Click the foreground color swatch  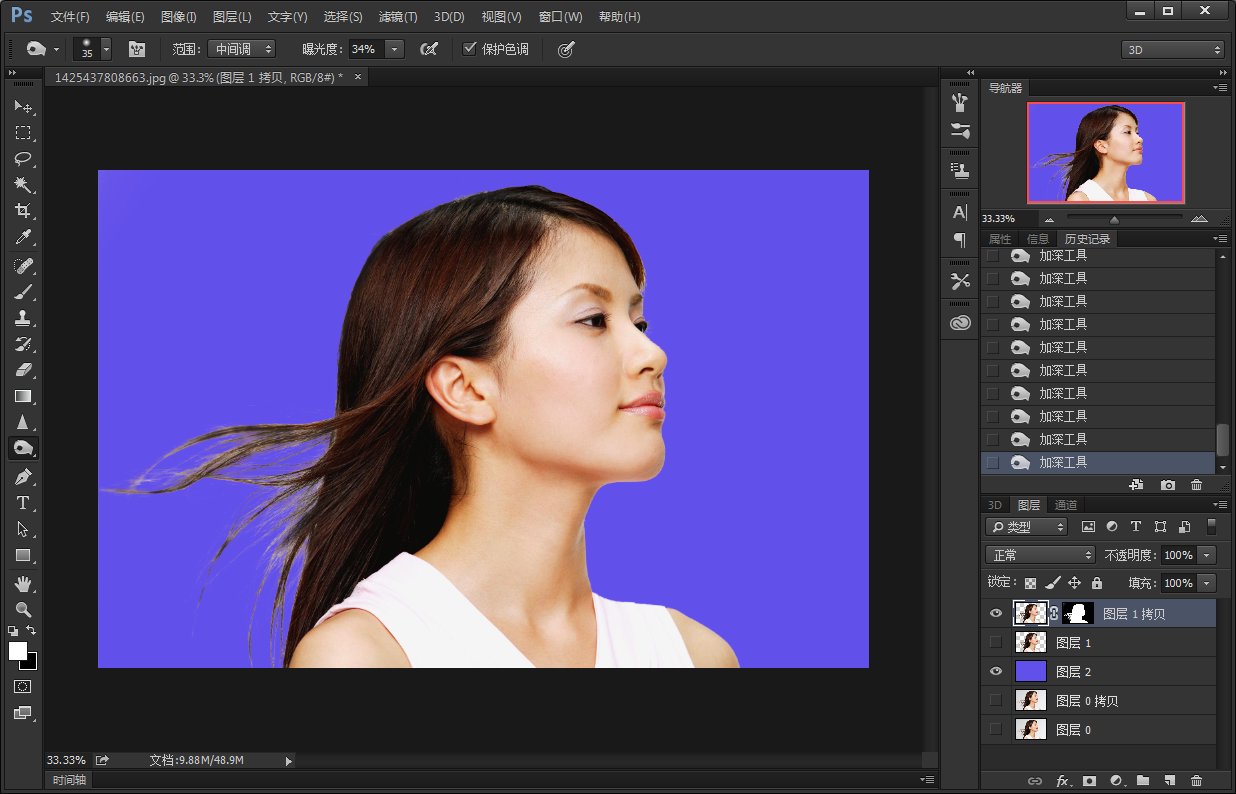[x=18, y=651]
